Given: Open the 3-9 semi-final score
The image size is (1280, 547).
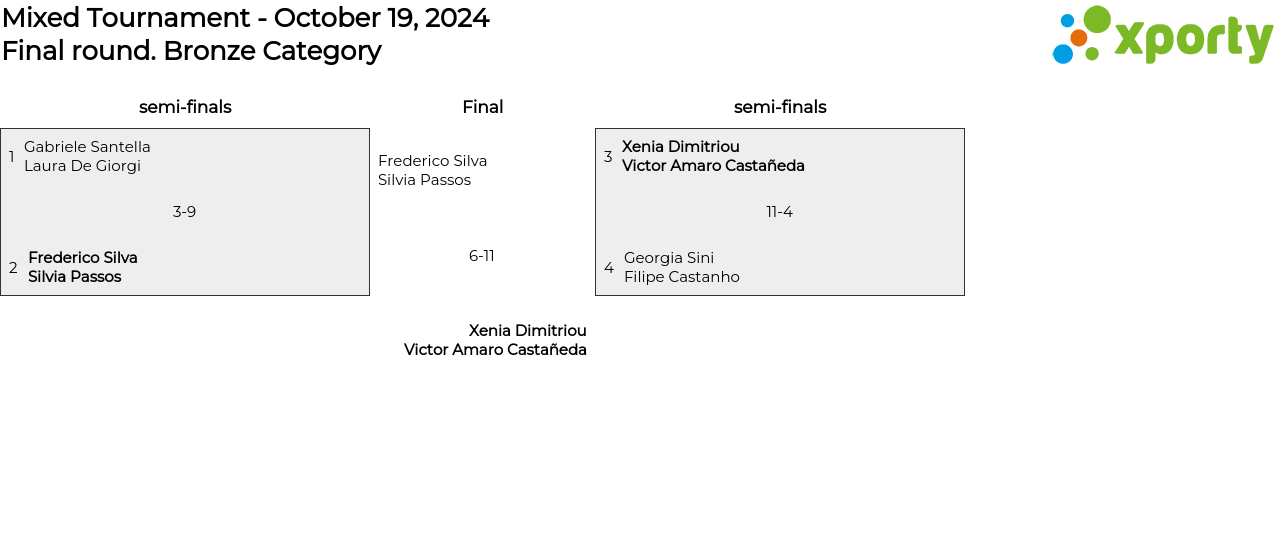Looking at the screenshot, I should 184,212.
